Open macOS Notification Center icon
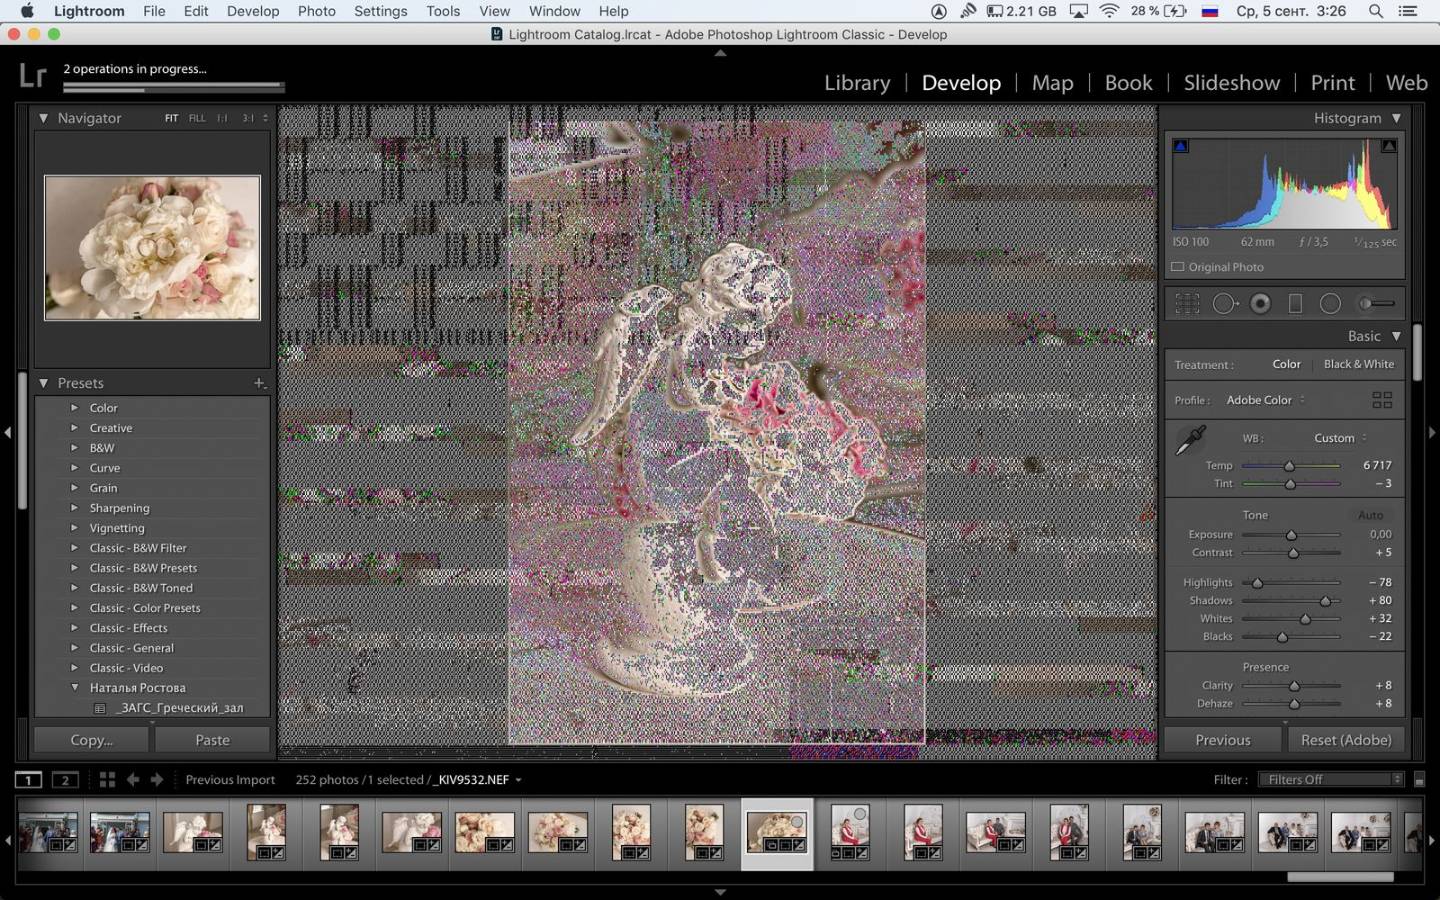The image size is (1440, 900). coord(1408,11)
